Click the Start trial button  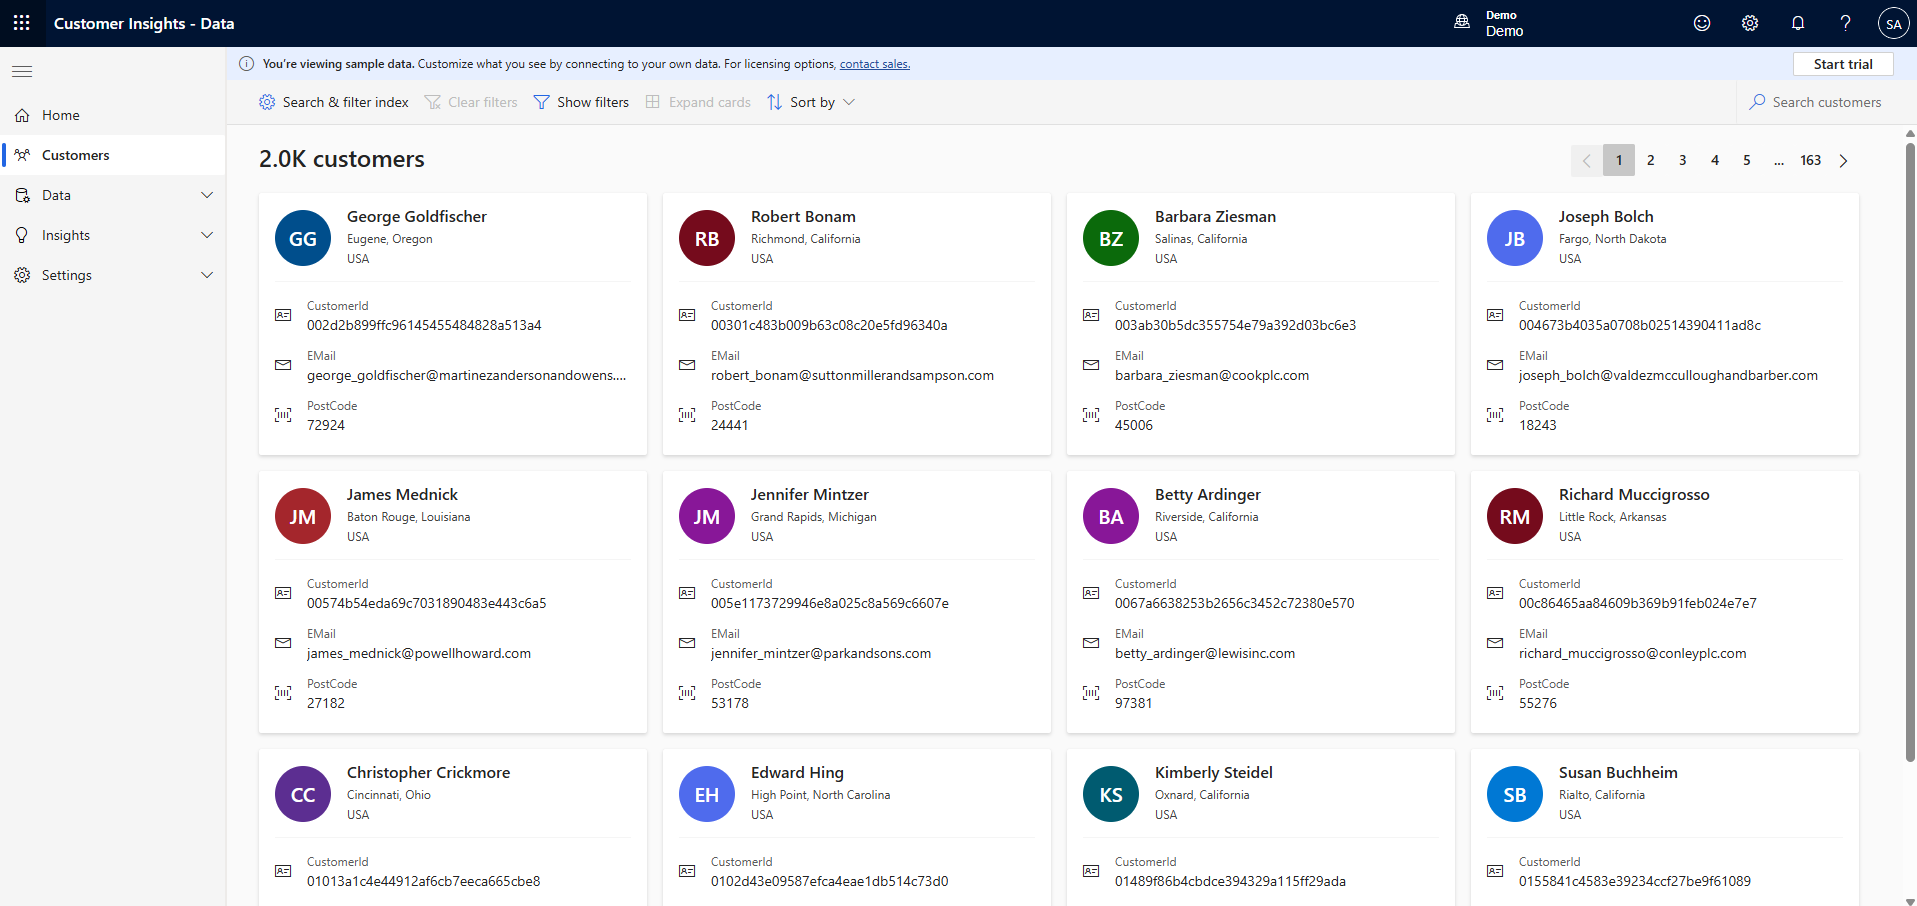coord(1843,64)
